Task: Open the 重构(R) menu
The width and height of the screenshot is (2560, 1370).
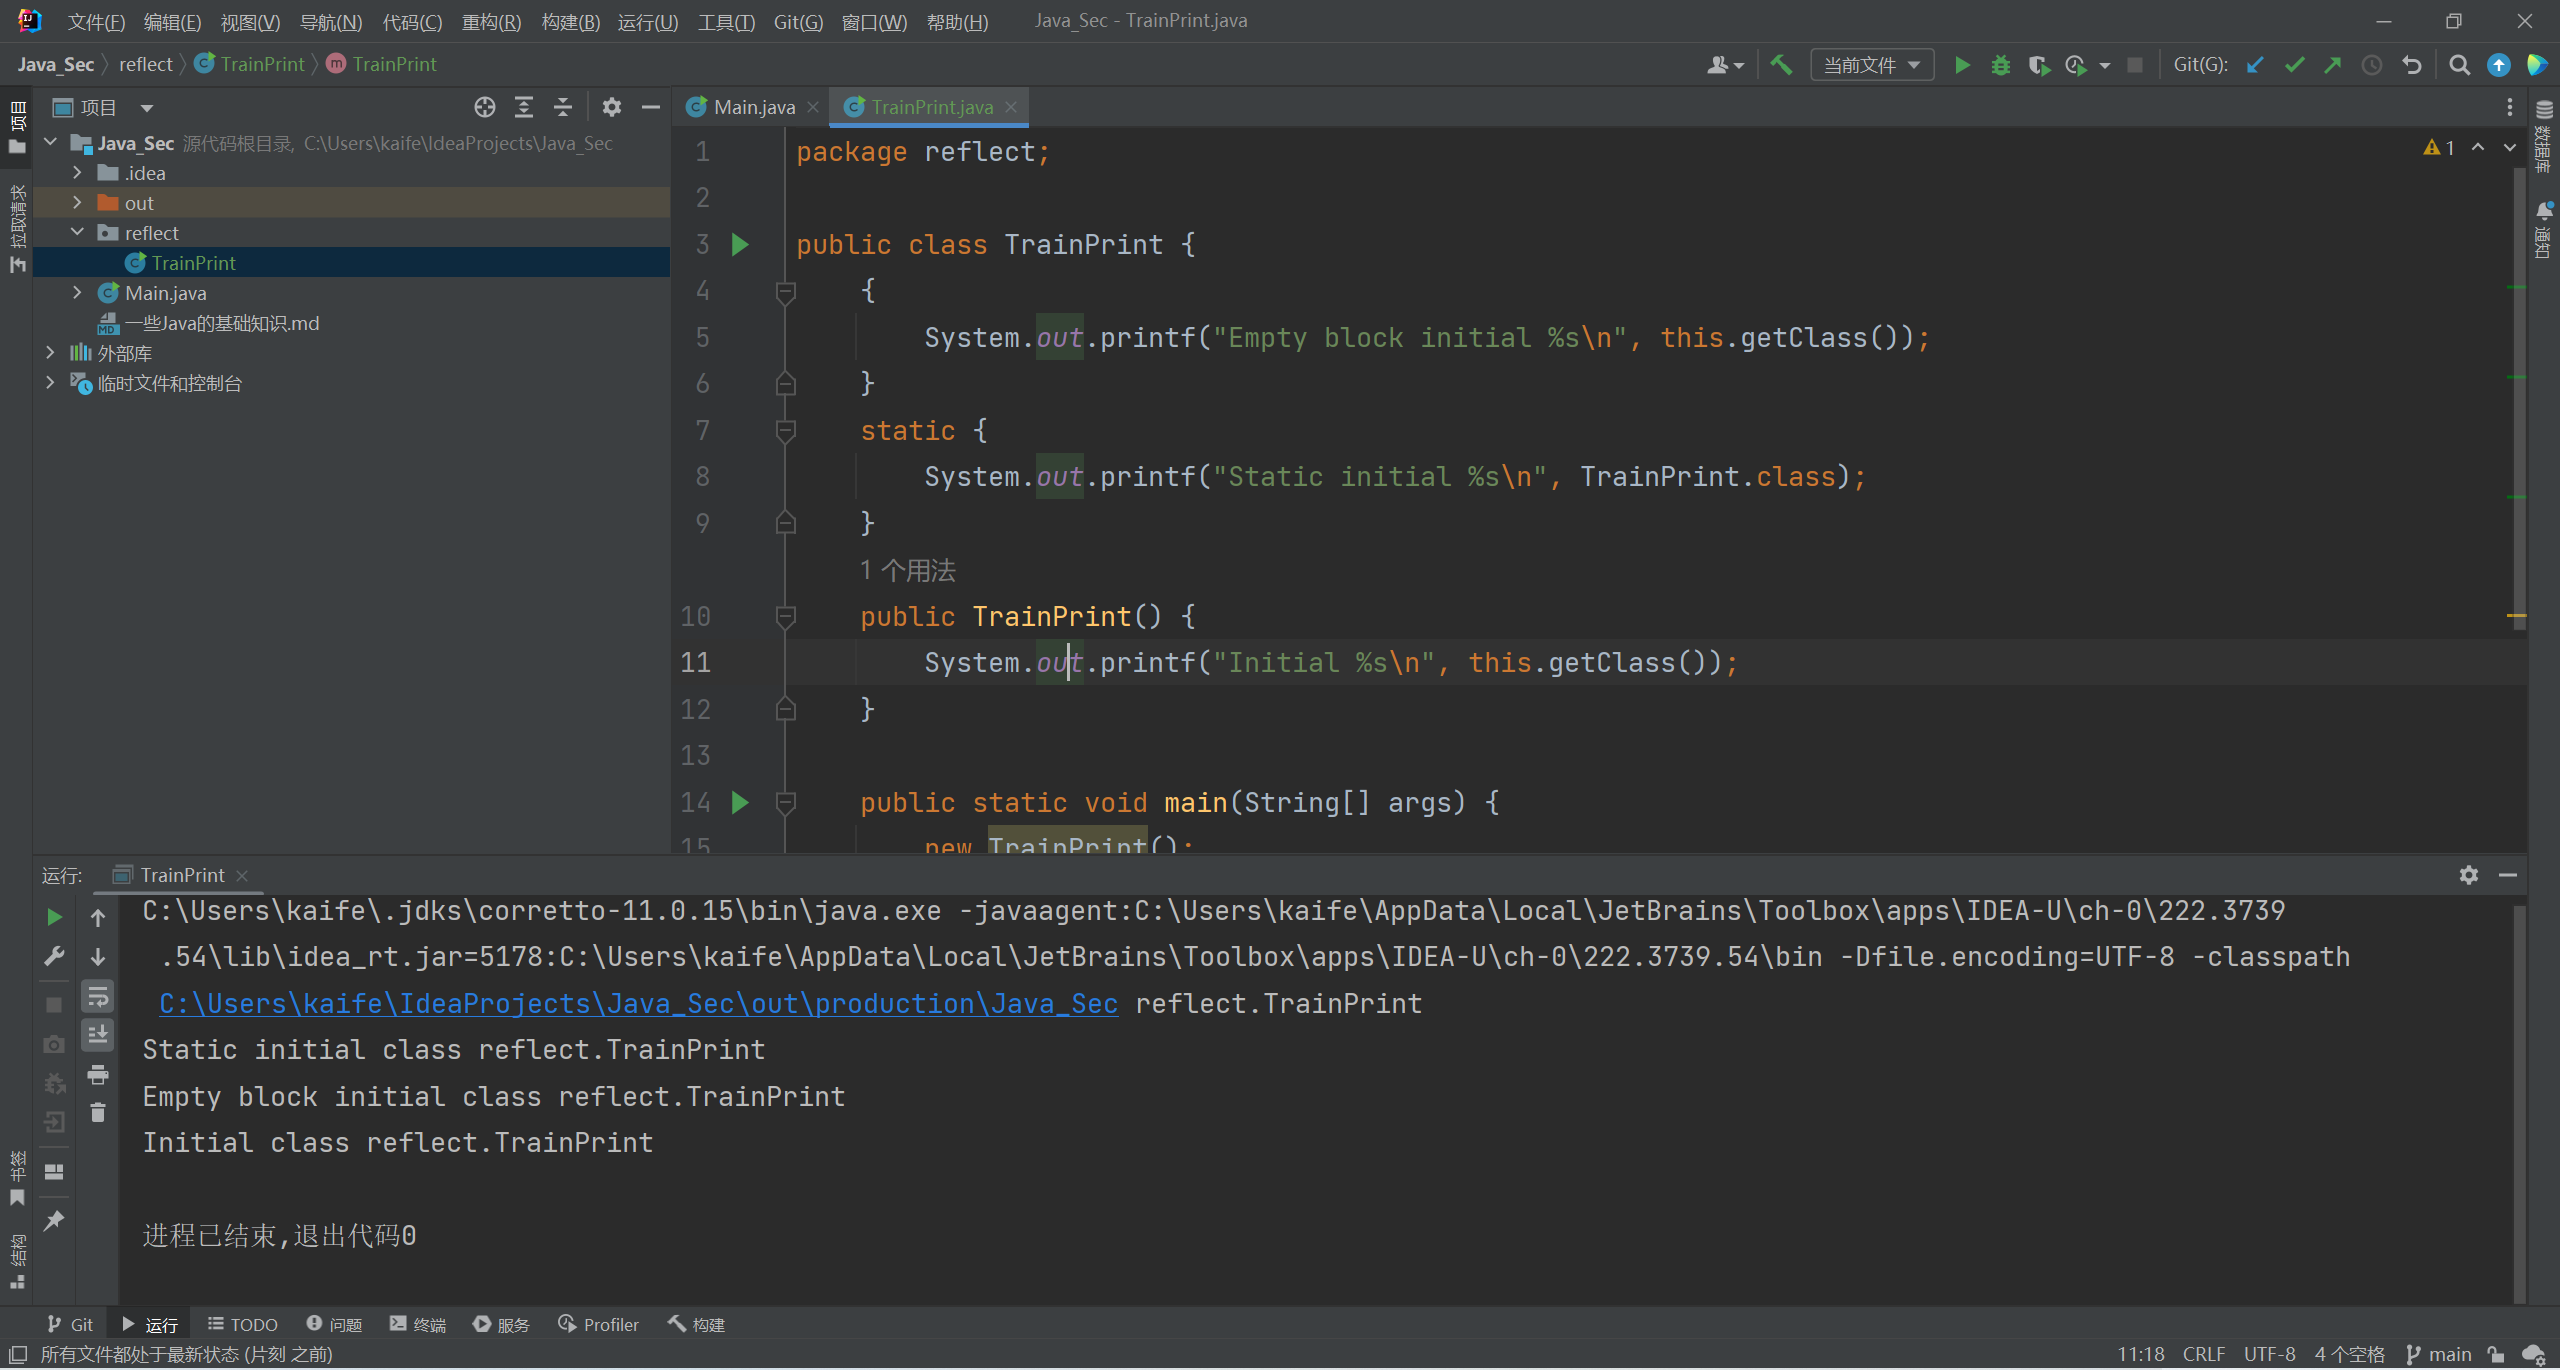Action: (x=491, y=21)
